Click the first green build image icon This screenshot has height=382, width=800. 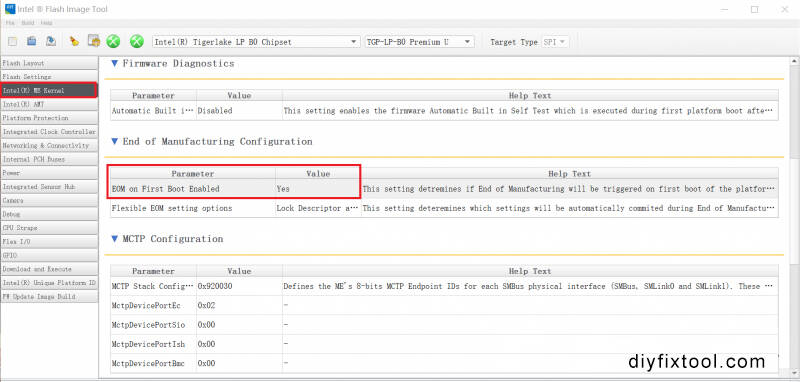click(113, 41)
